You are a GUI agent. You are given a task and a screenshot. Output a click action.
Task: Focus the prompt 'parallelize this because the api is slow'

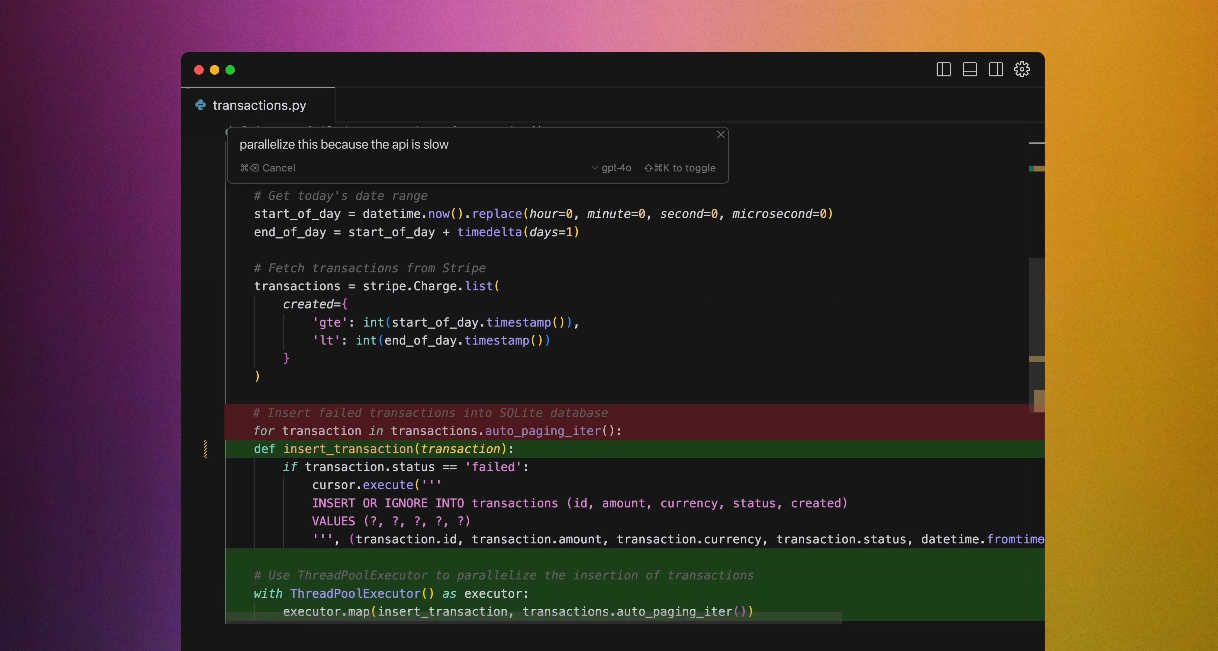click(344, 145)
